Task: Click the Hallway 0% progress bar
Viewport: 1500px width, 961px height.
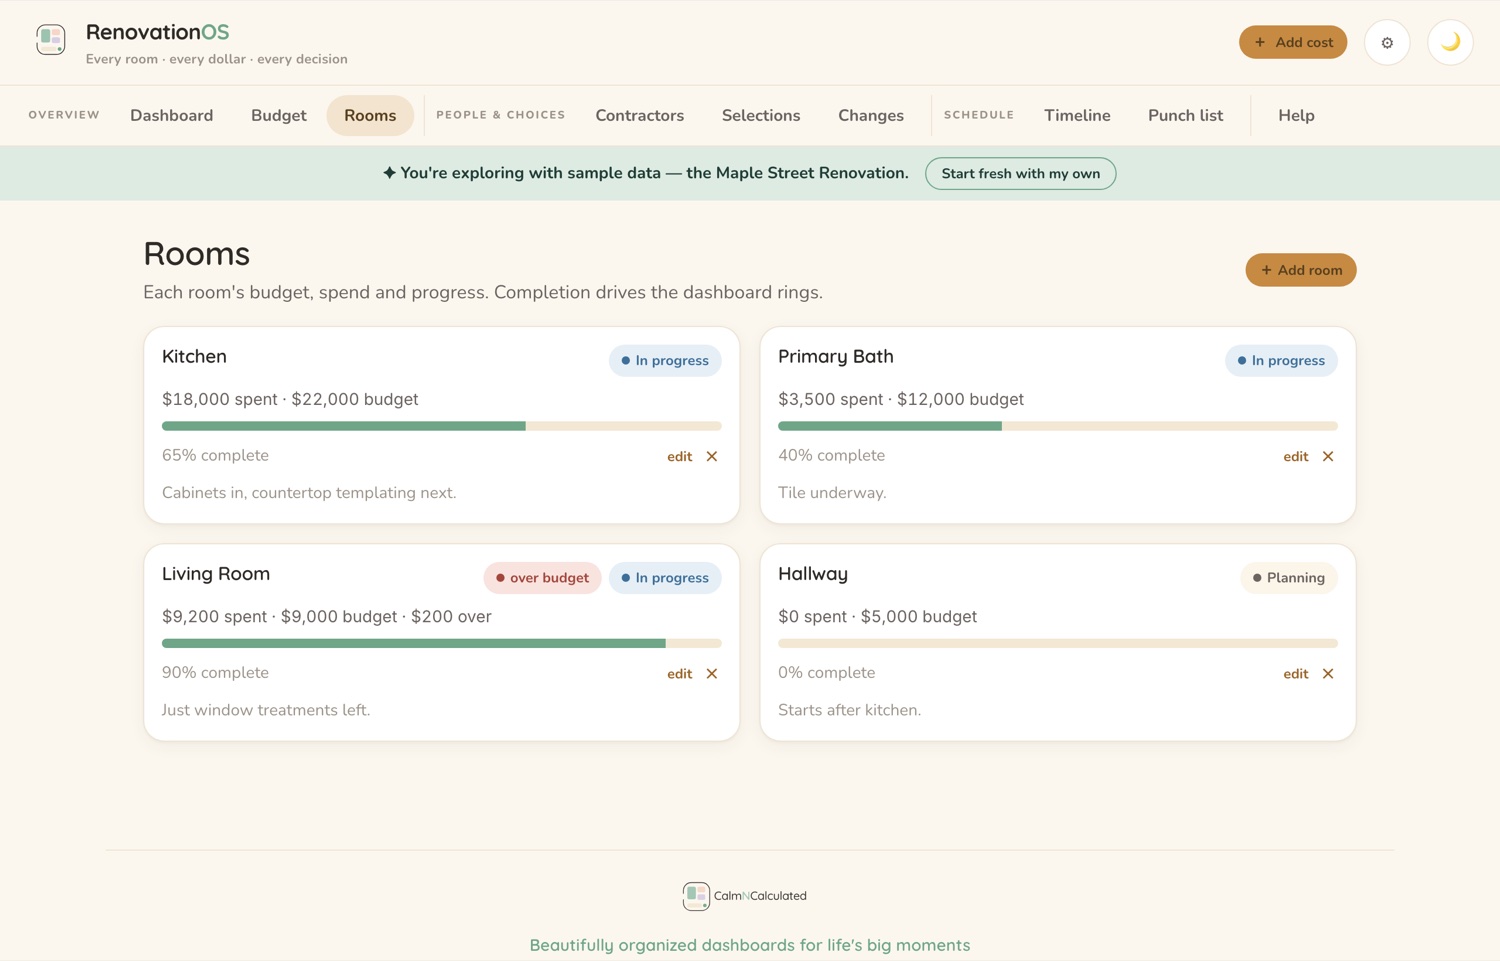Action: (x=1058, y=643)
